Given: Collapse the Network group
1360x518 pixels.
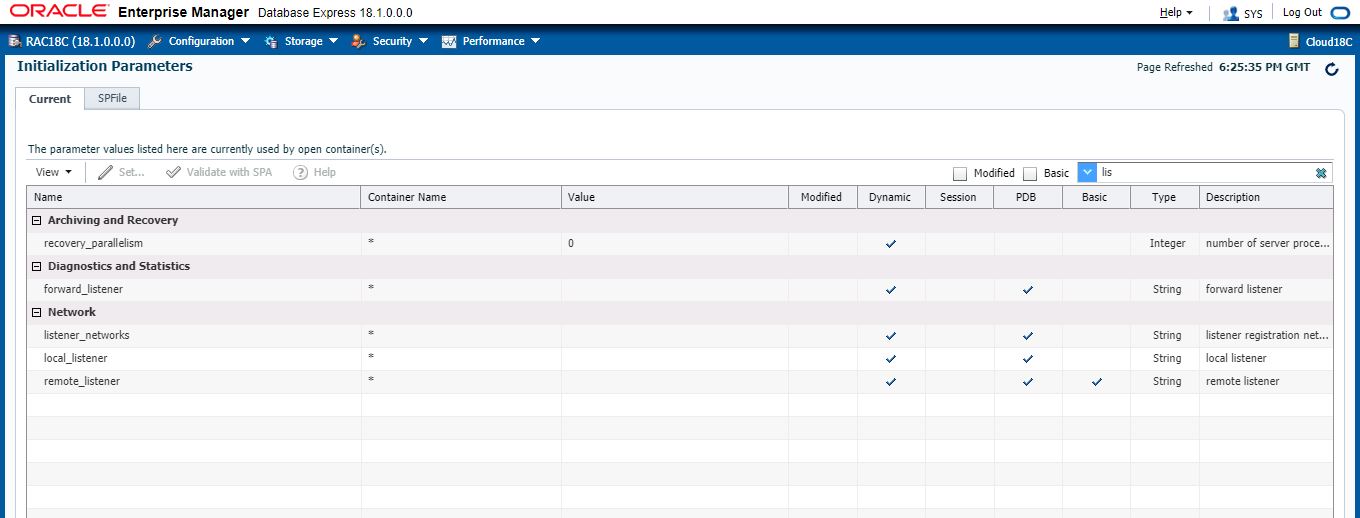Looking at the screenshot, I should coord(37,312).
